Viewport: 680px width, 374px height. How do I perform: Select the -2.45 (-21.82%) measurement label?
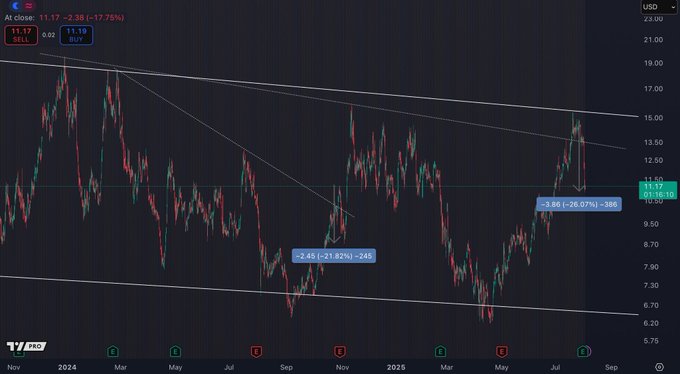tap(333, 256)
